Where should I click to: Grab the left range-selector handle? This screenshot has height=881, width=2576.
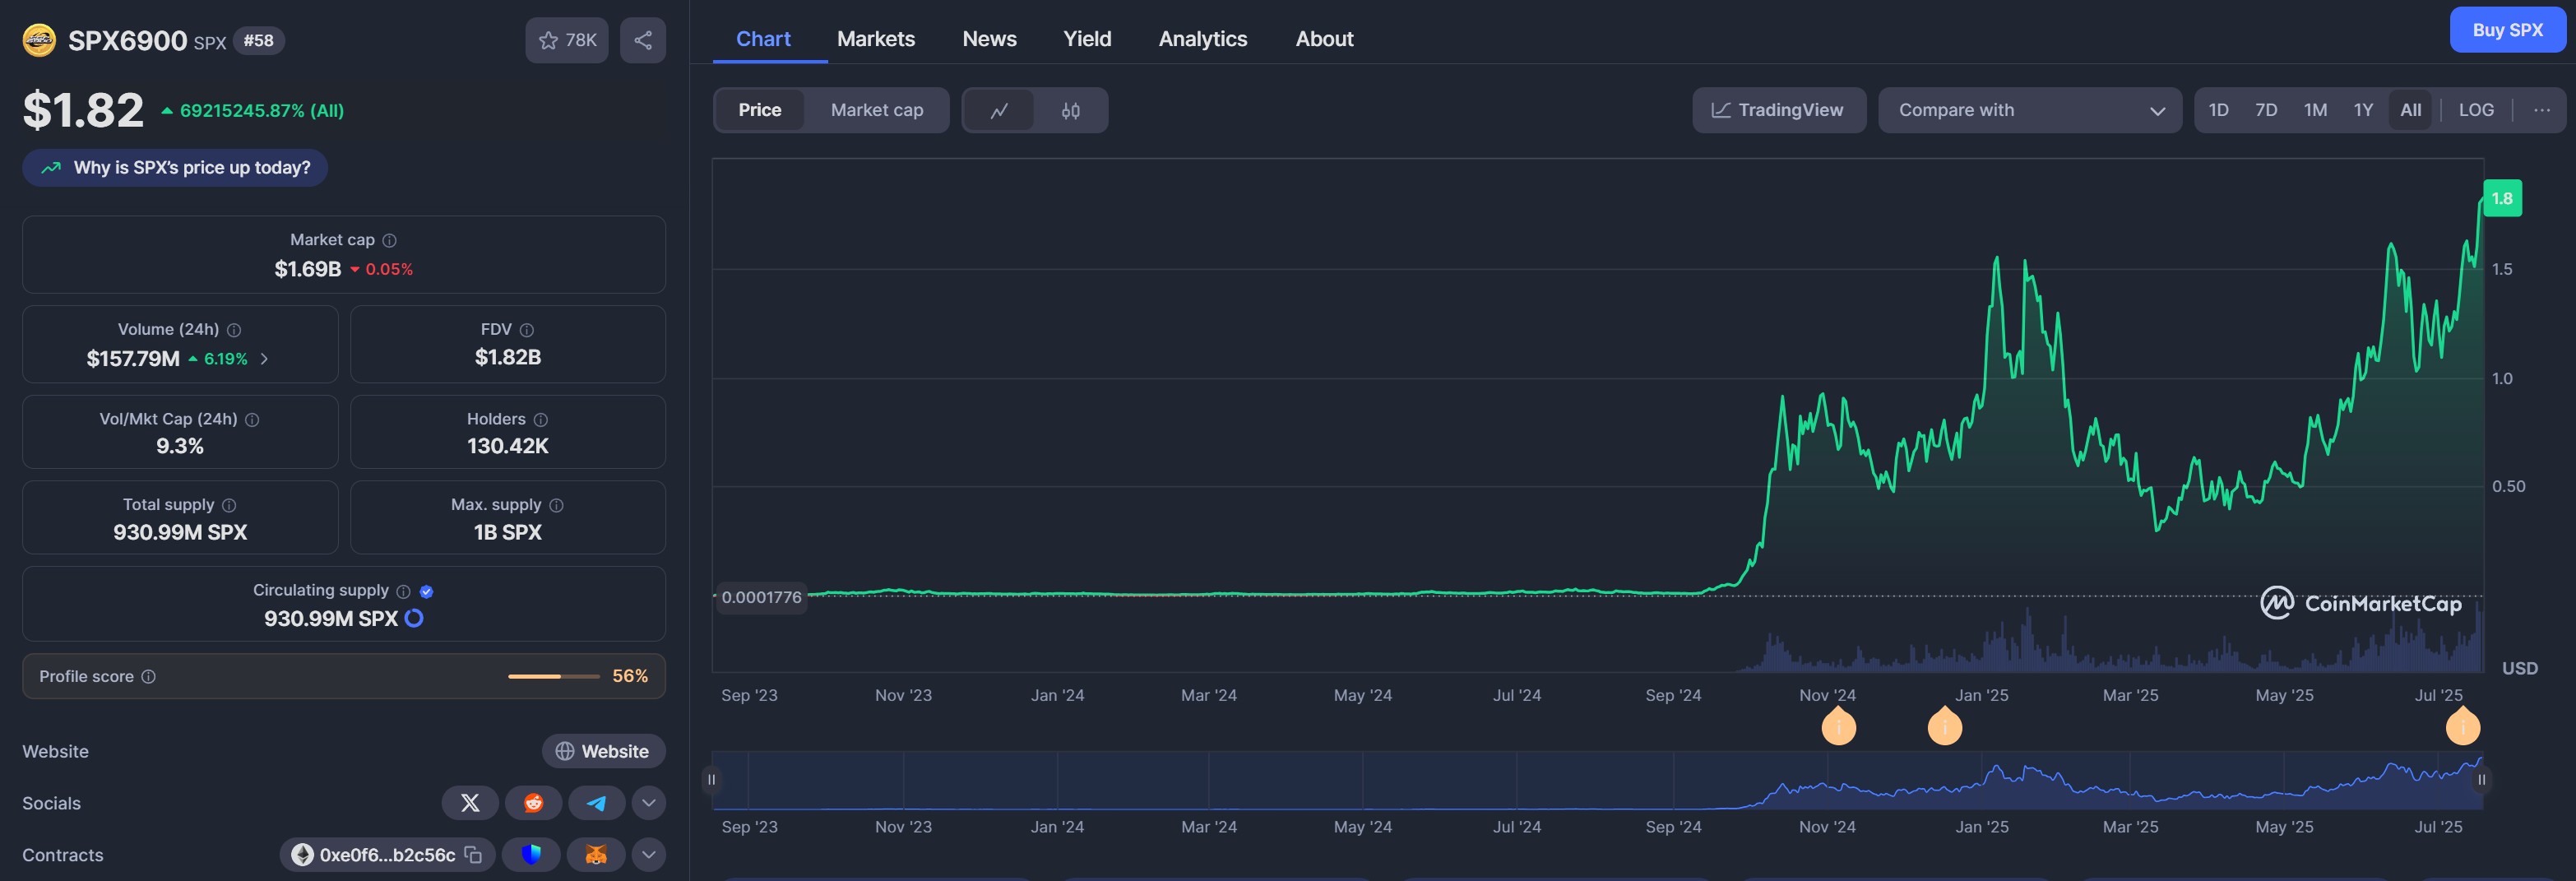pos(711,780)
